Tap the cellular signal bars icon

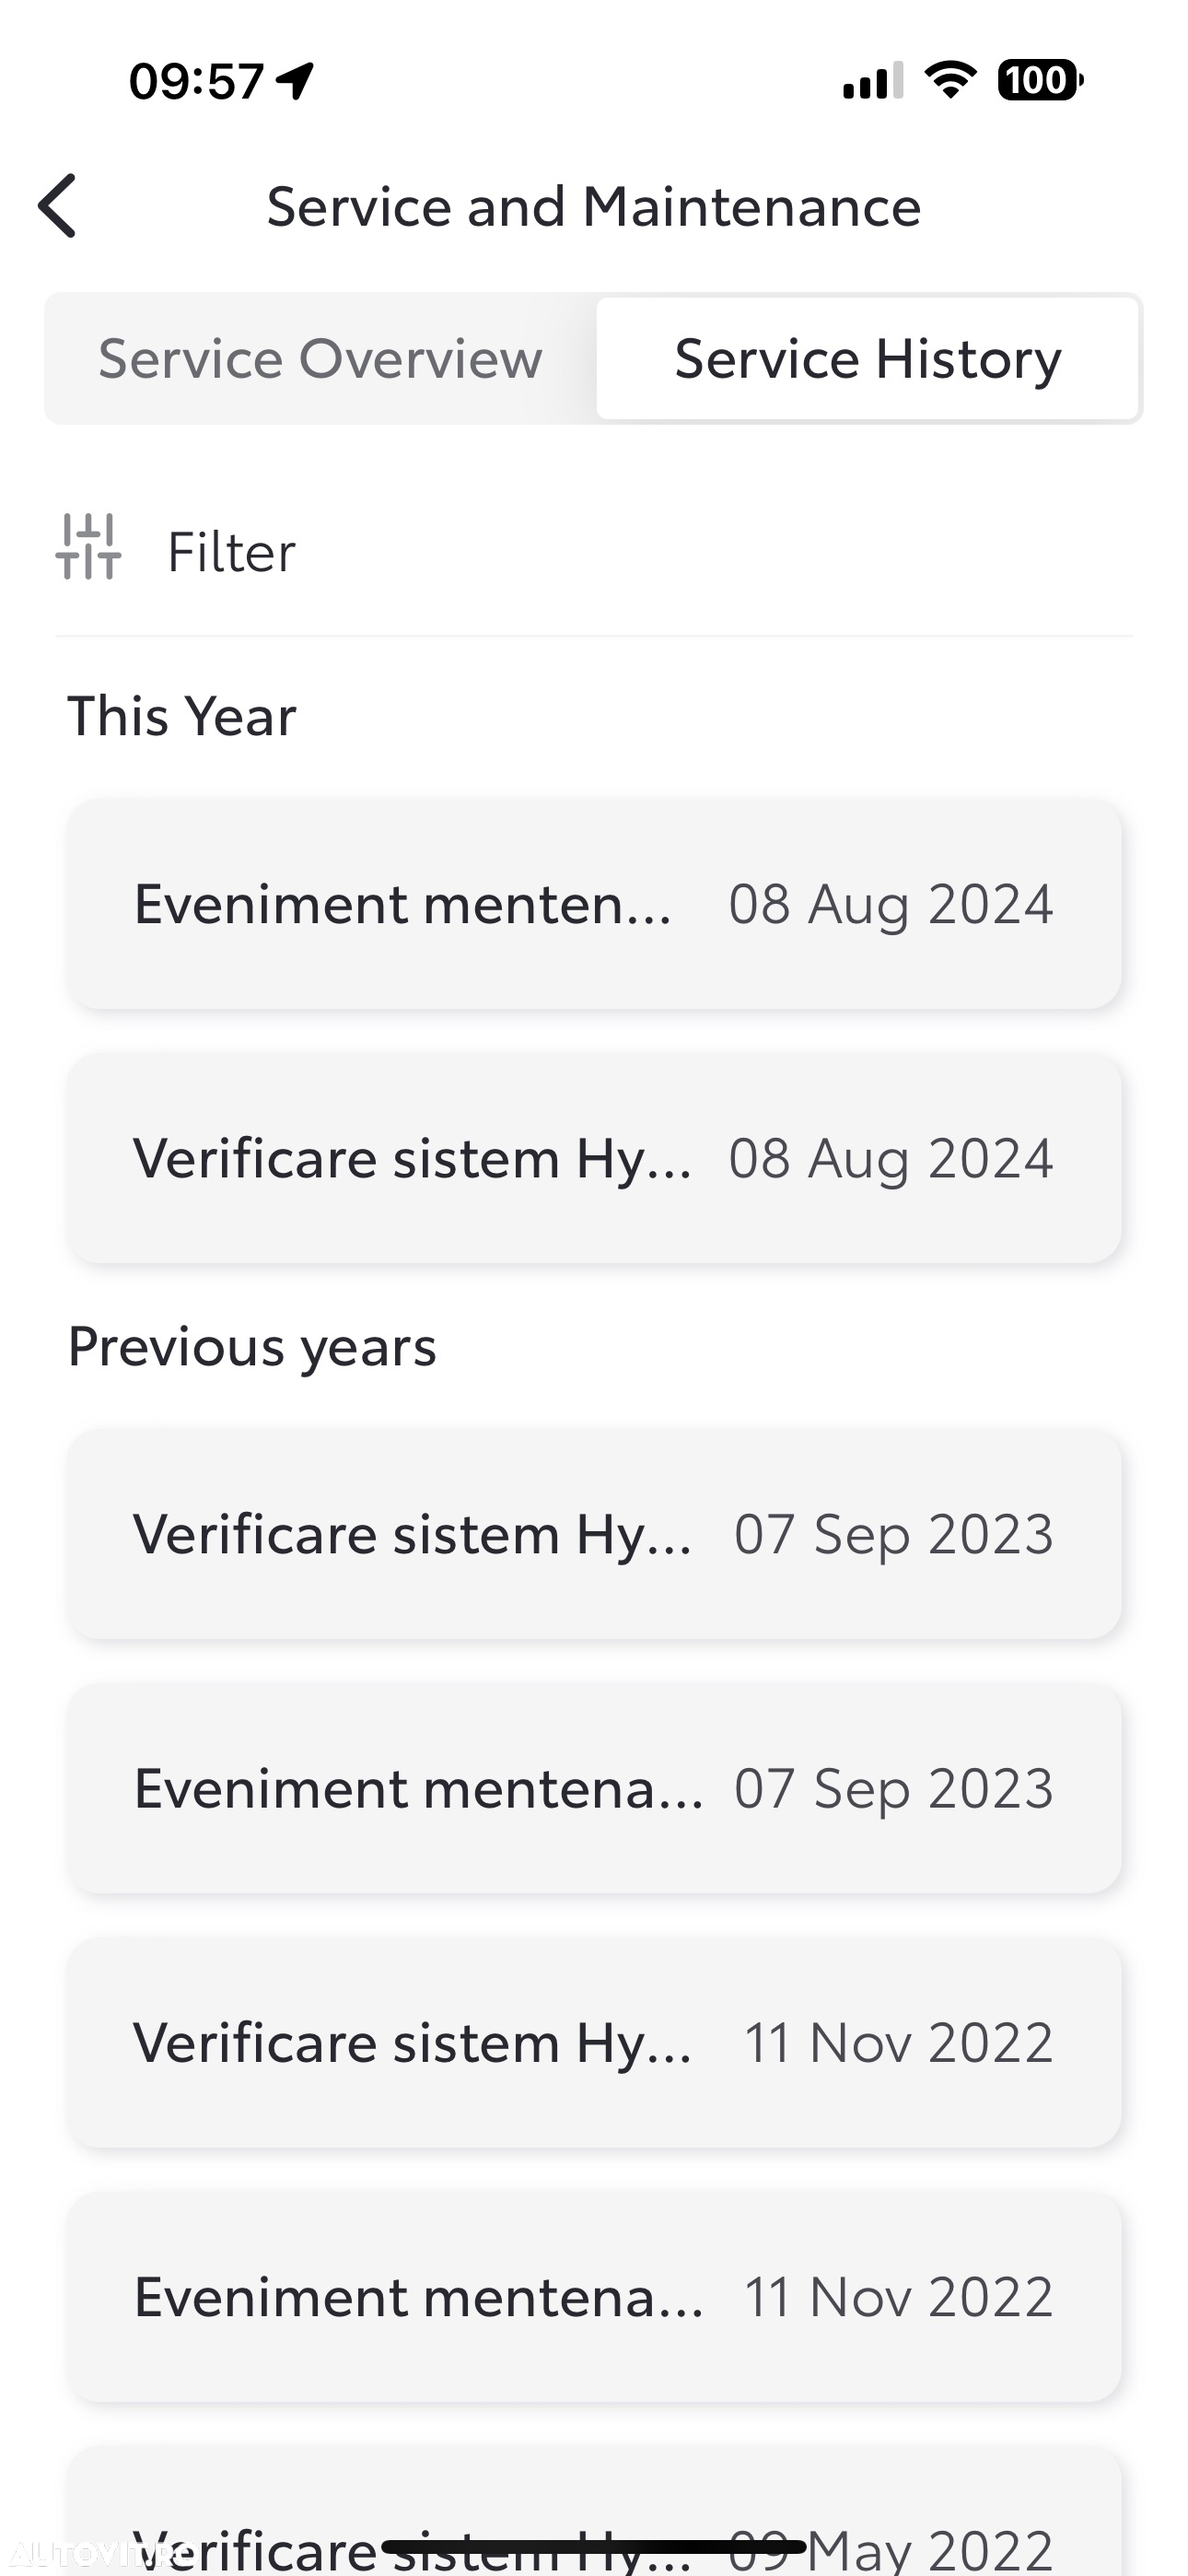873,80
